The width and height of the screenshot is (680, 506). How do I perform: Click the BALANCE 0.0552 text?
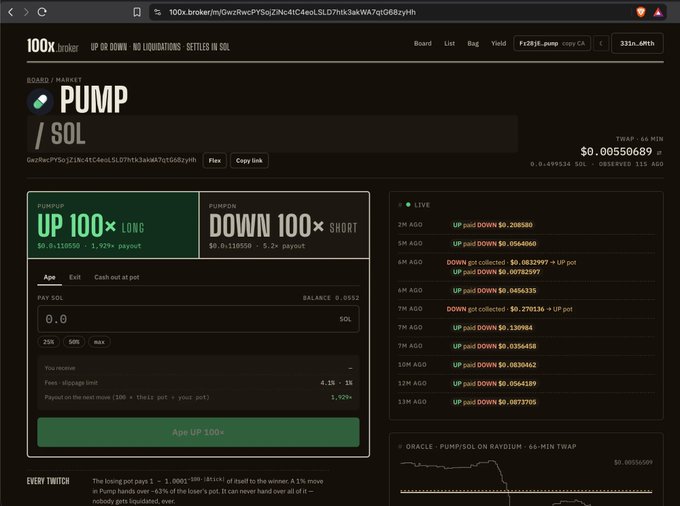tap(331, 298)
